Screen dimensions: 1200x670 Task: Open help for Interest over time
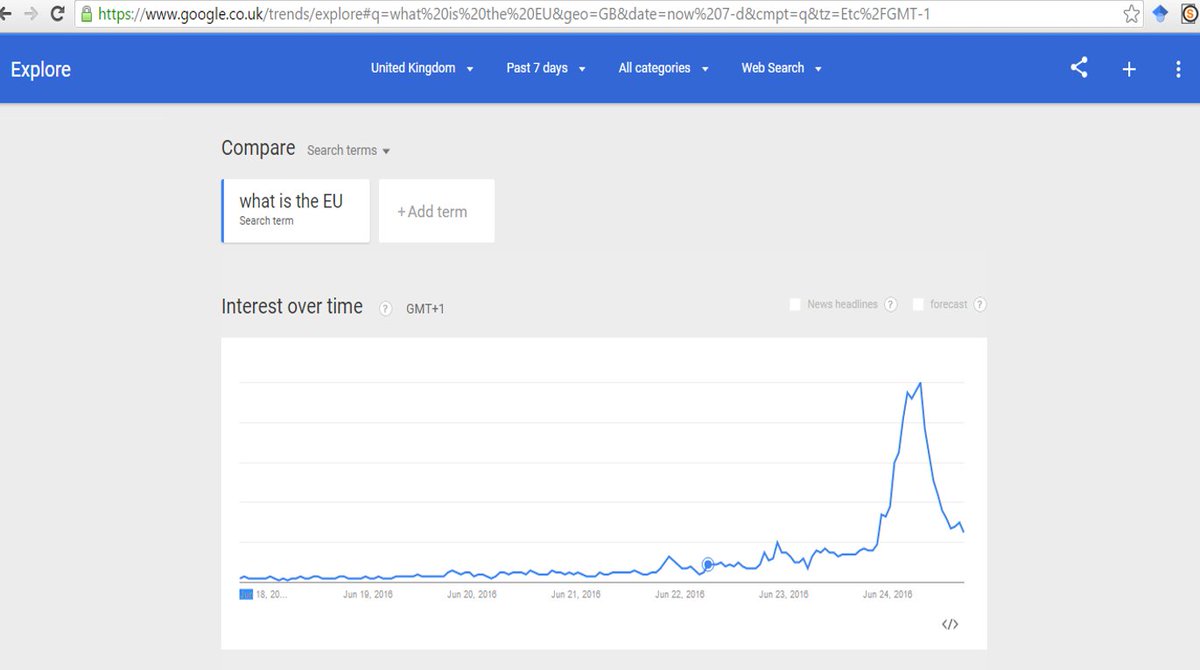(x=385, y=308)
